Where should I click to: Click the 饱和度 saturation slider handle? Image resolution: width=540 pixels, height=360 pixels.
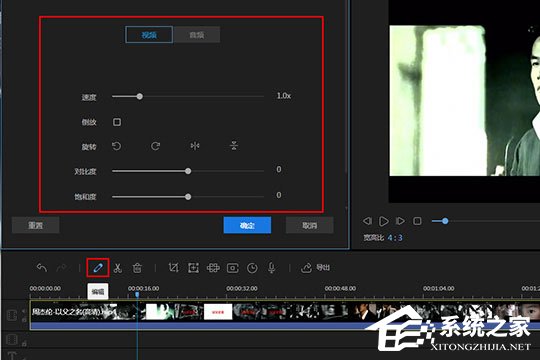coord(188,197)
